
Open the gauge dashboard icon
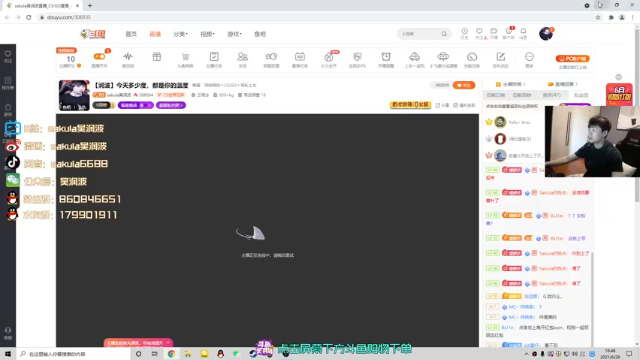[x=472, y=57]
